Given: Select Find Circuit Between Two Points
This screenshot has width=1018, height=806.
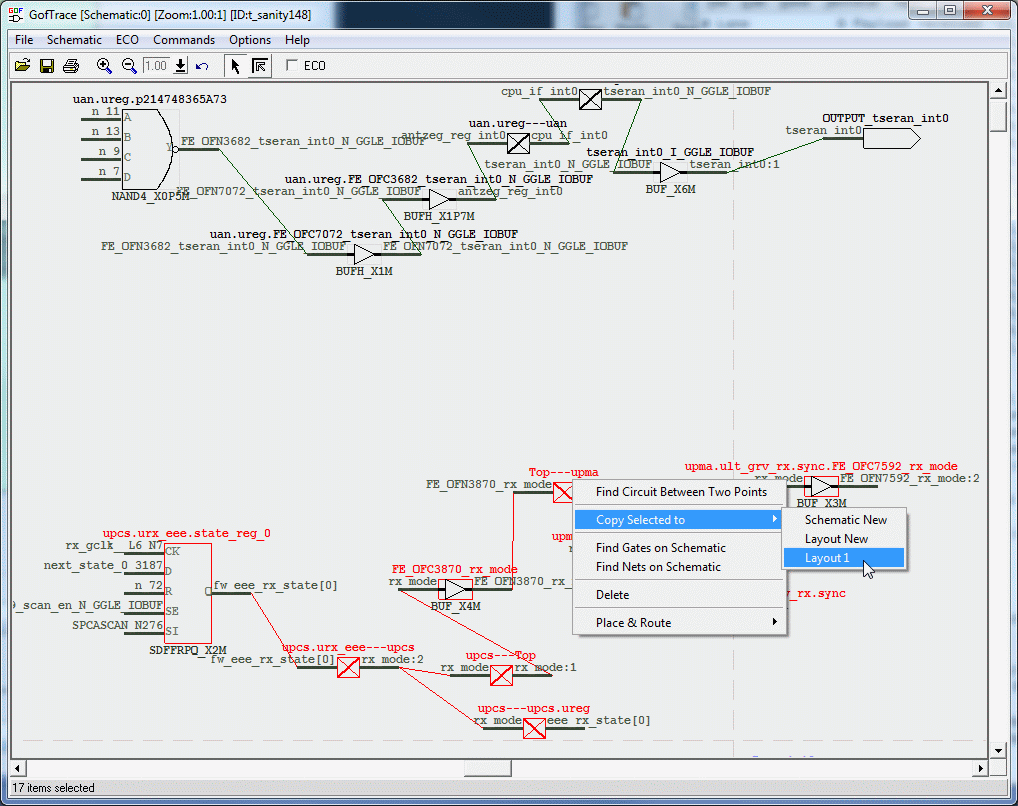Looking at the screenshot, I should point(681,492).
